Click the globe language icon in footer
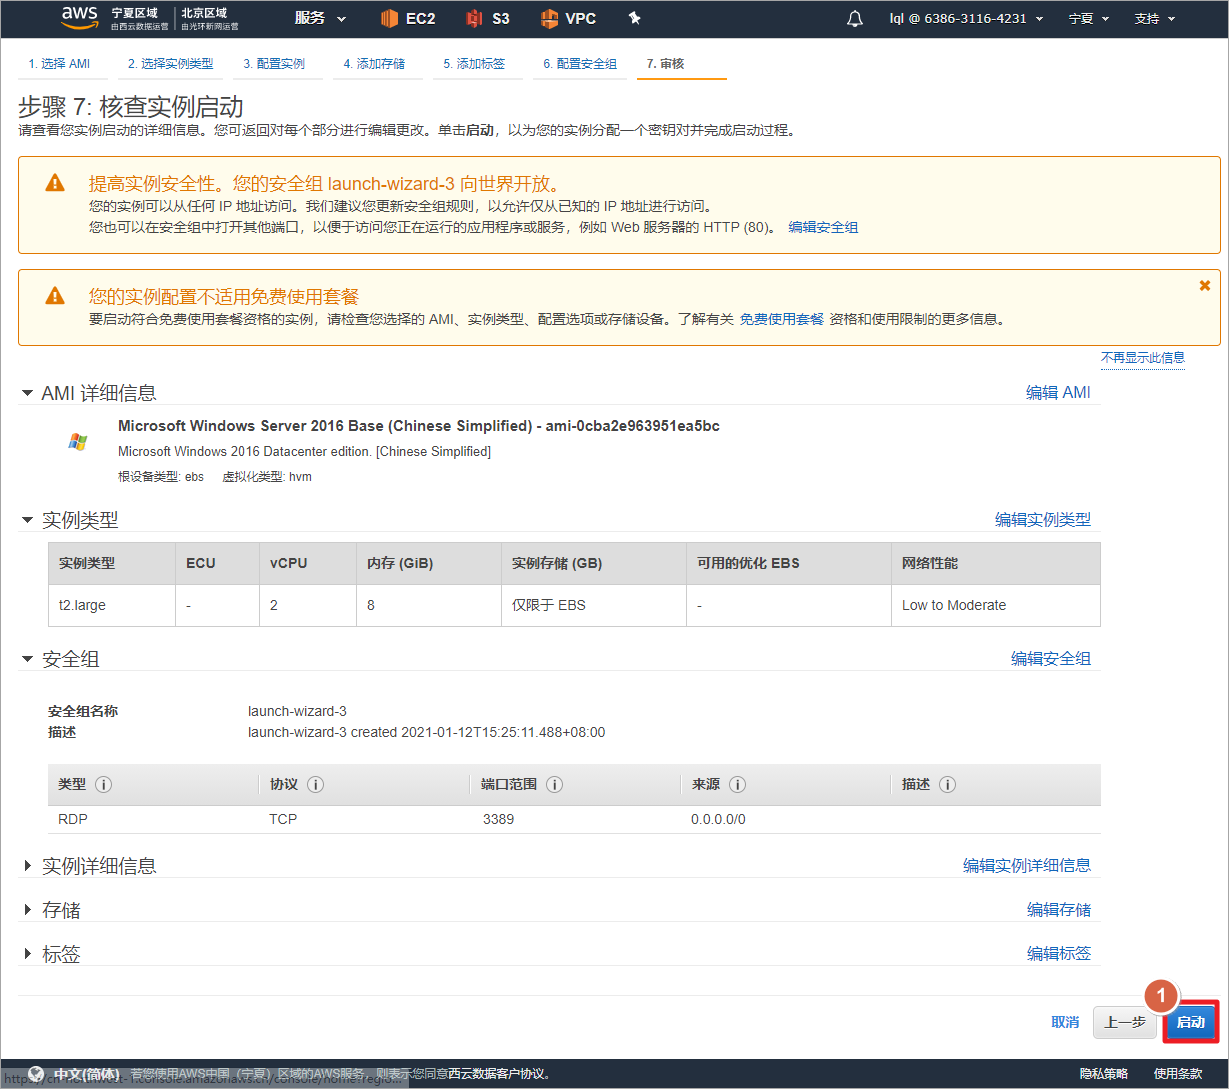The height and width of the screenshot is (1089, 1229). [36, 1073]
